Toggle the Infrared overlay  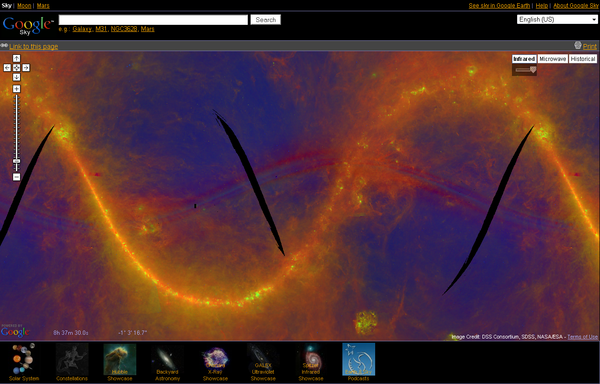pyautogui.click(x=524, y=59)
